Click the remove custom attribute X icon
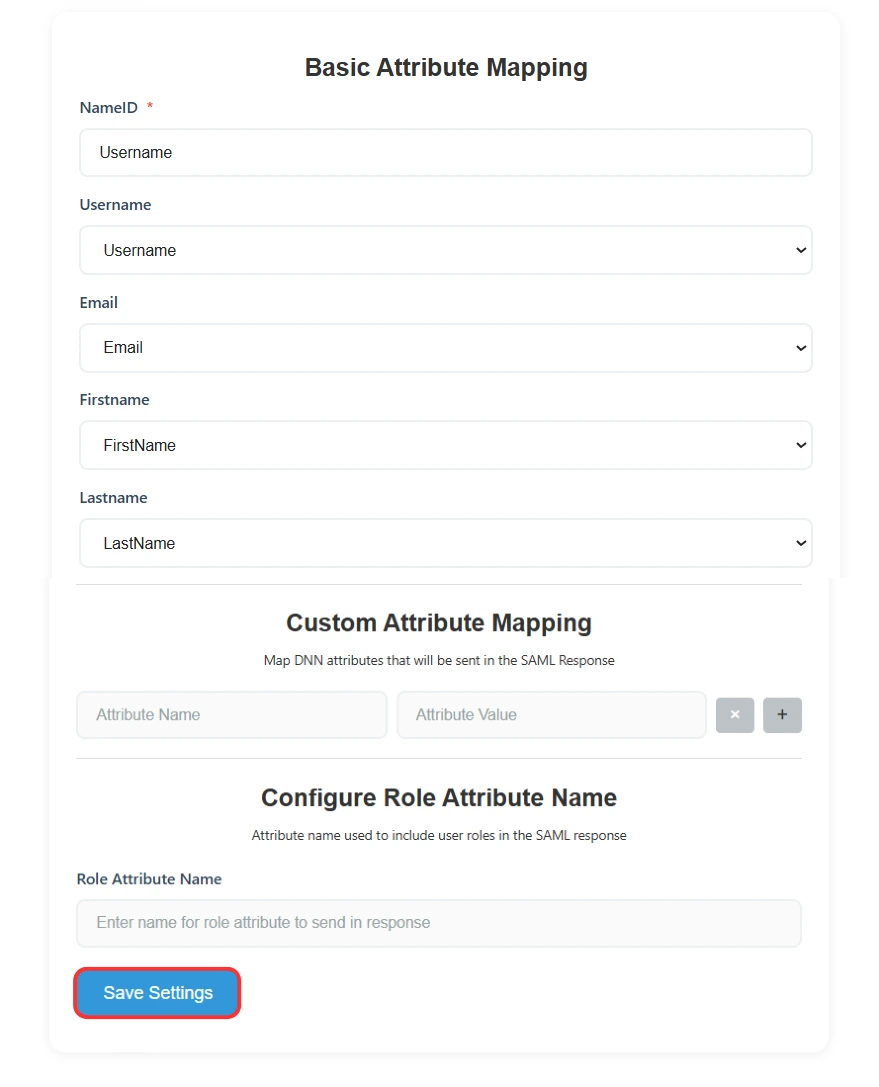The width and height of the screenshot is (879, 1087). 735,715
